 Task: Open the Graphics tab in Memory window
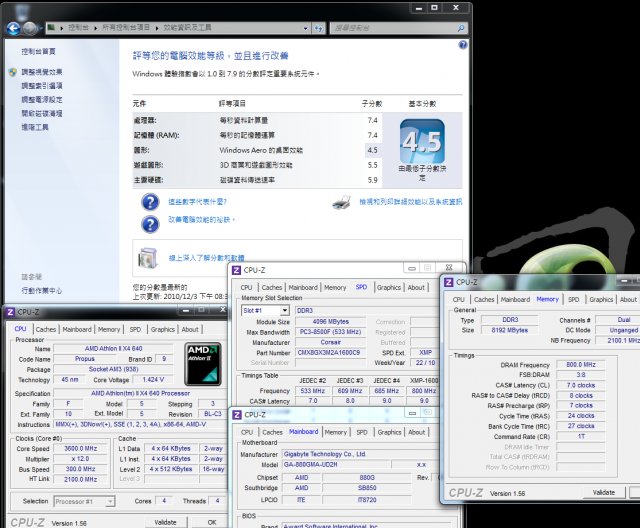pos(601,299)
